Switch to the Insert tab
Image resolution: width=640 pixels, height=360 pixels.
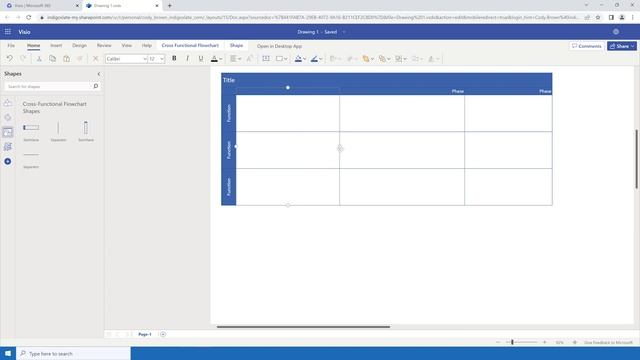[56, 46]
